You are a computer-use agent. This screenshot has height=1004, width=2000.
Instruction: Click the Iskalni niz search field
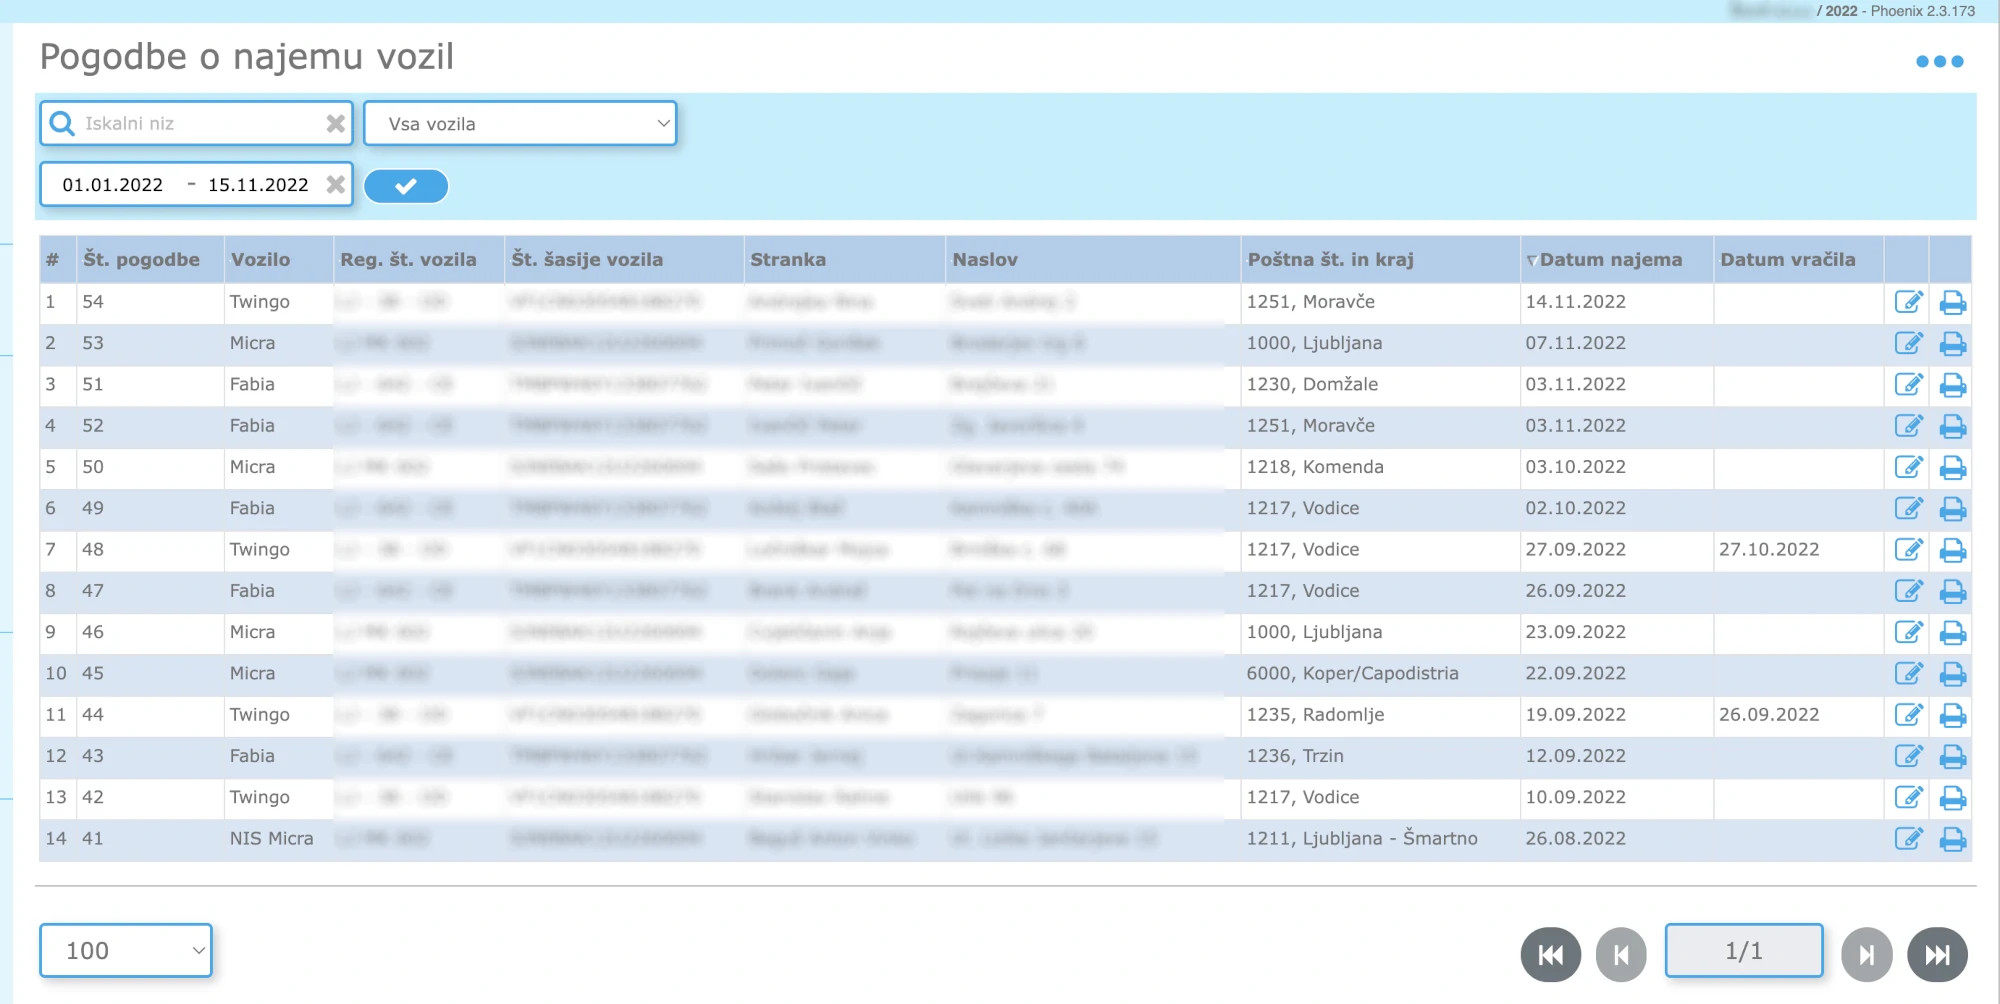(200, 124)
